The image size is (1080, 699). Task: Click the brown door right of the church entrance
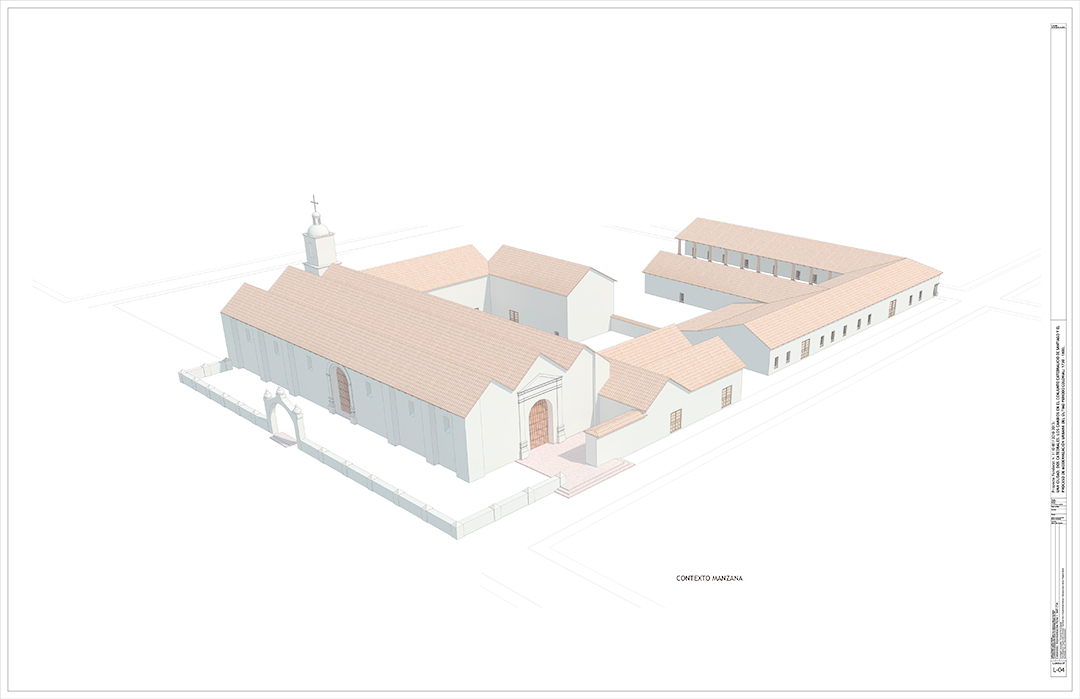(x=676, y=420)
